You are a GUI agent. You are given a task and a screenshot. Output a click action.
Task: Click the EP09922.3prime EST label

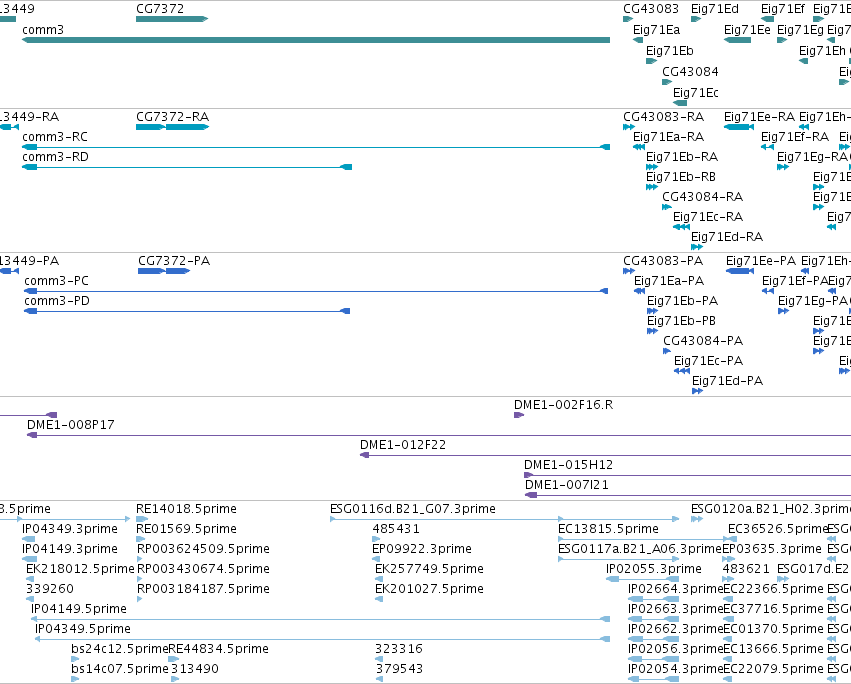[x=422, y=549]
